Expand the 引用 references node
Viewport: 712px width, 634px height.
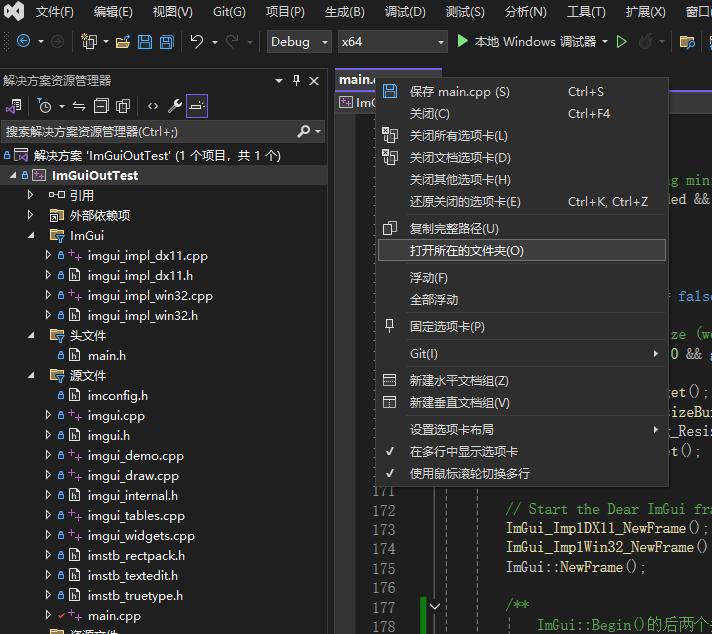point(30,195)
